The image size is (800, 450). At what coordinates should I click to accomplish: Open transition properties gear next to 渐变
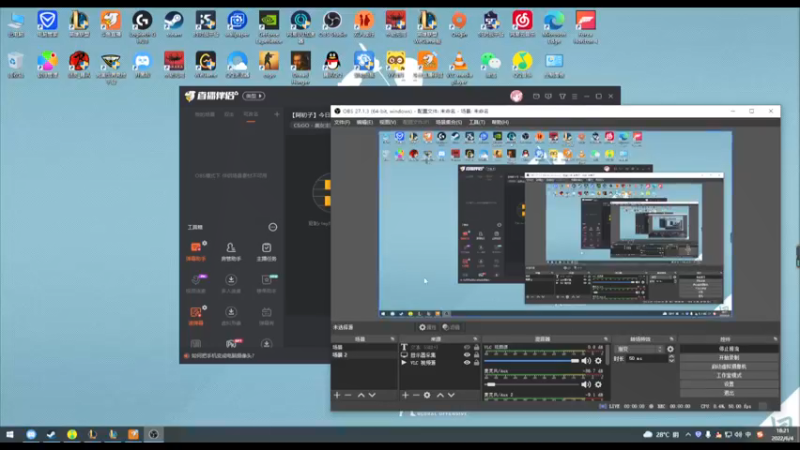[670, 349]
